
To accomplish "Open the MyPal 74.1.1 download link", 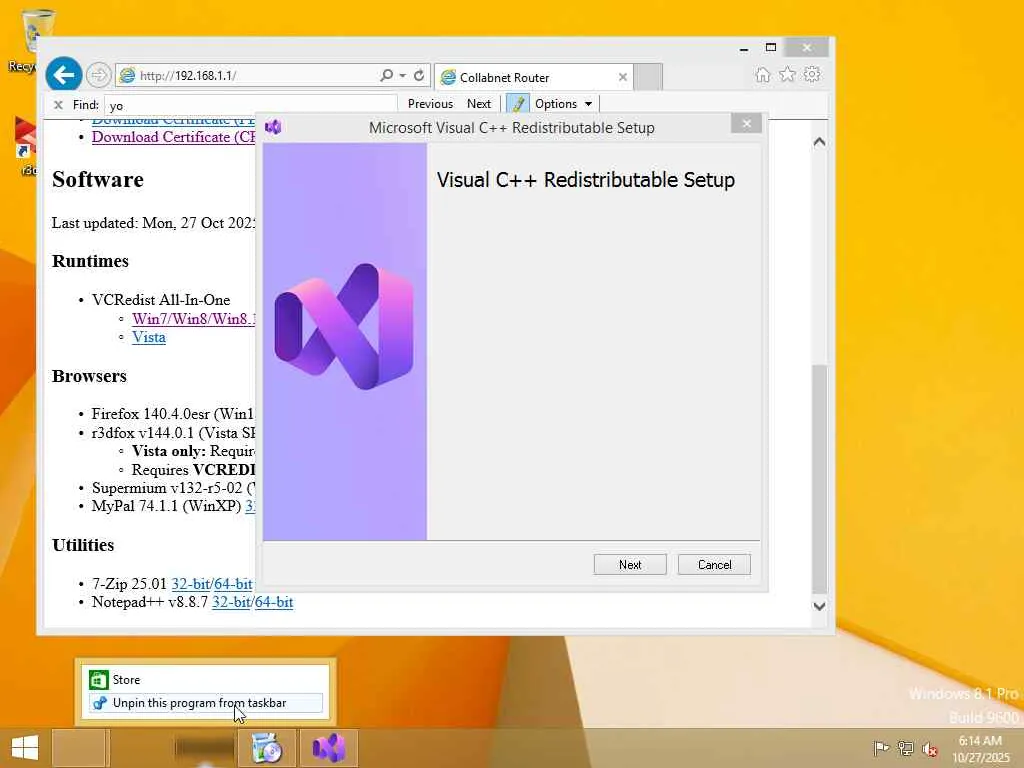I will click(250, 506).
